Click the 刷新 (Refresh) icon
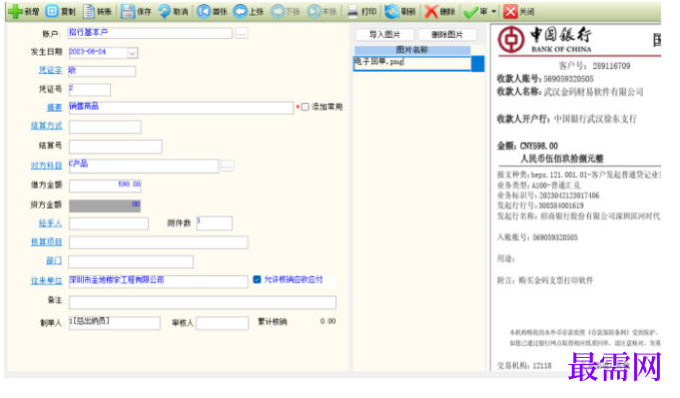Screen dimensions: 680x398 (392, 11)
